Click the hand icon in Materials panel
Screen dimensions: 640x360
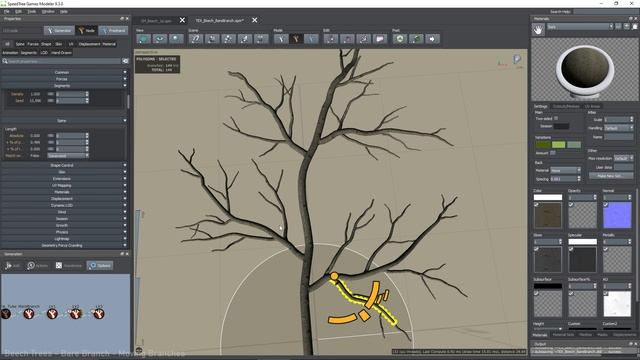pos(538,29)
